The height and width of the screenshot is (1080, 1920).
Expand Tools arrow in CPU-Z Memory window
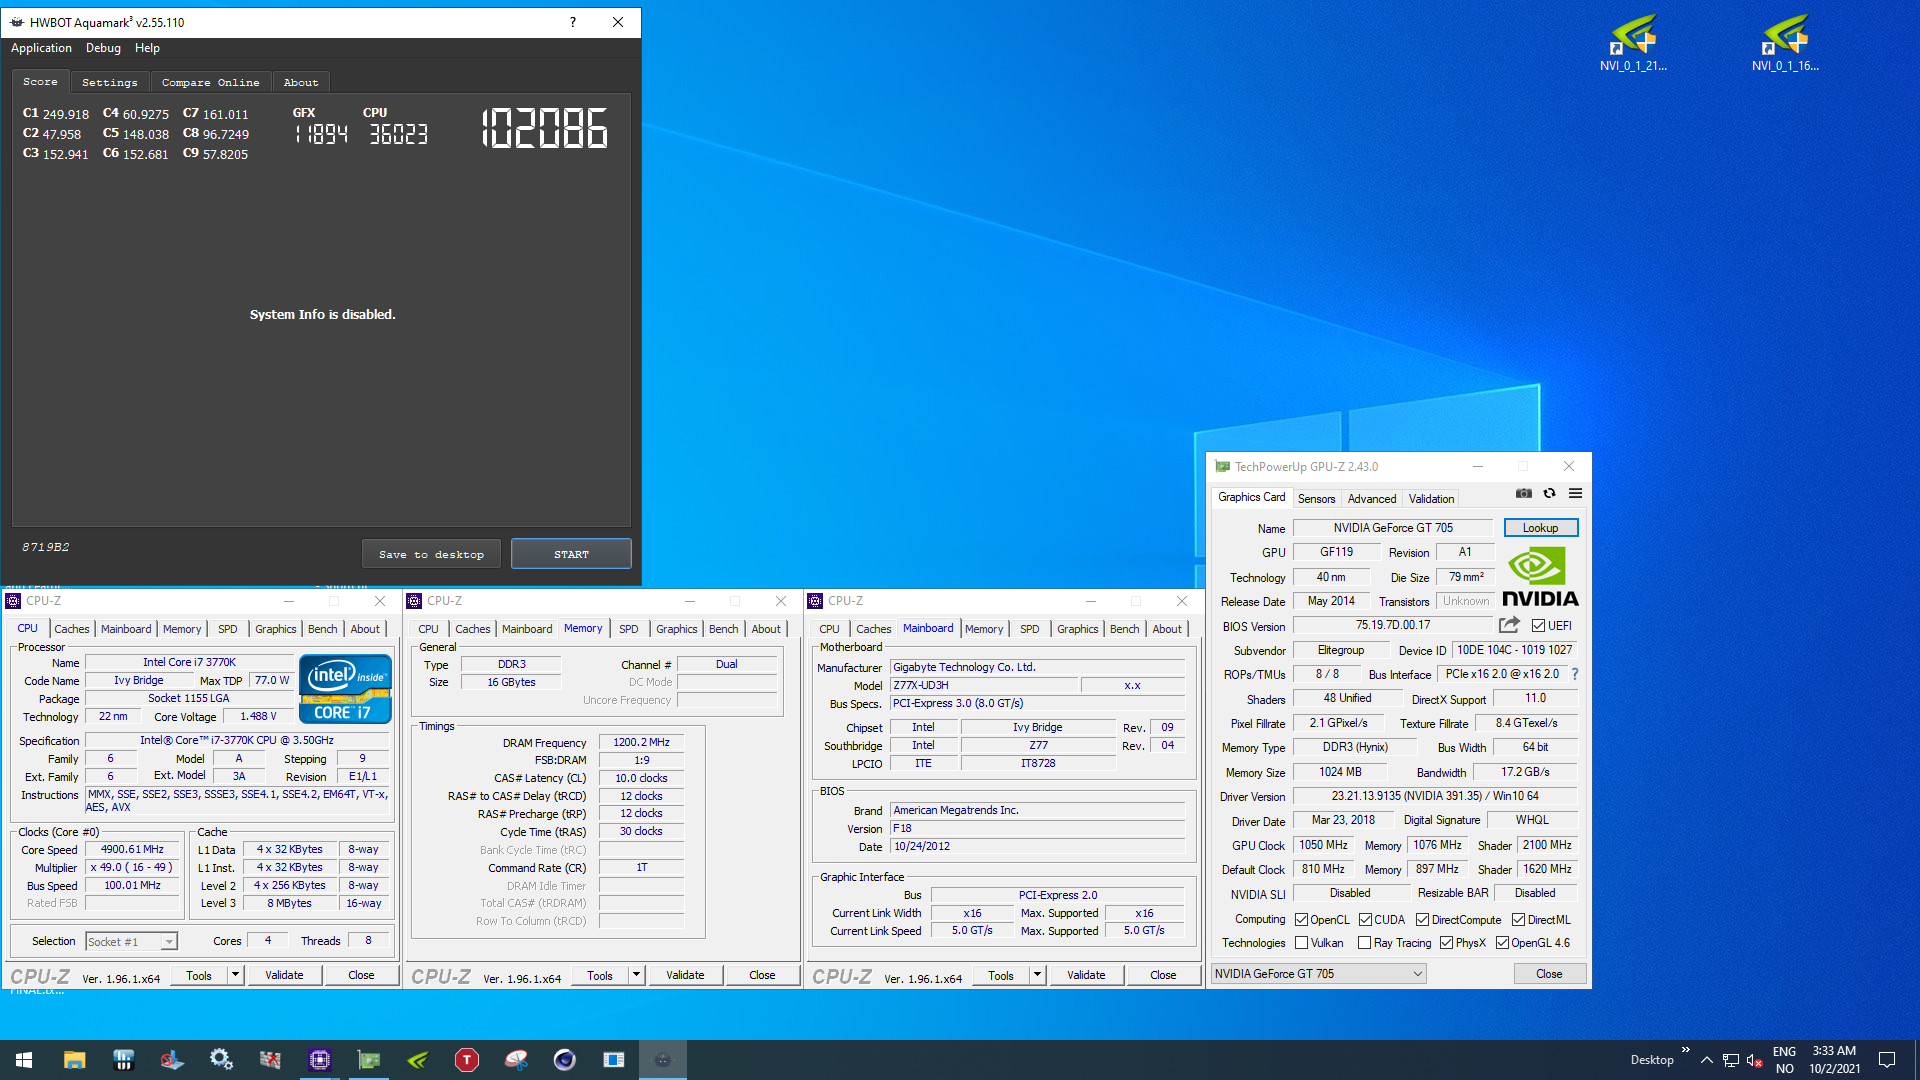636,975
